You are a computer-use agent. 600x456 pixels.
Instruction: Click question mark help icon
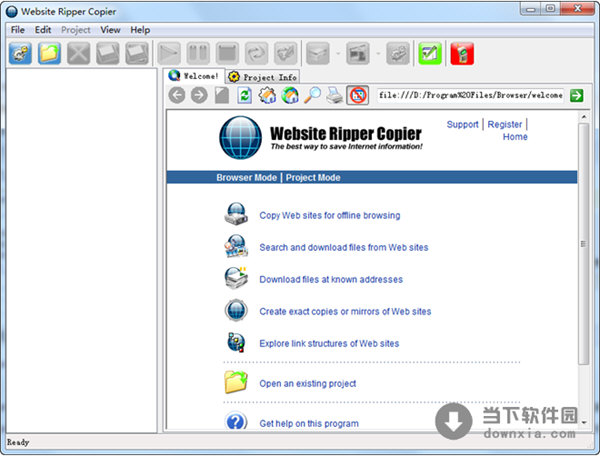(x=236, y=421)
